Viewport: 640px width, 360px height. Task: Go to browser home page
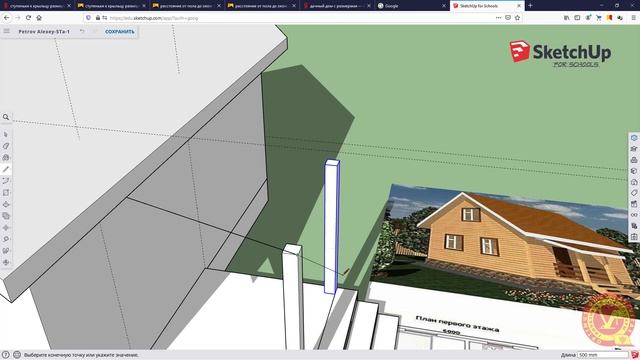coord(39,18)
